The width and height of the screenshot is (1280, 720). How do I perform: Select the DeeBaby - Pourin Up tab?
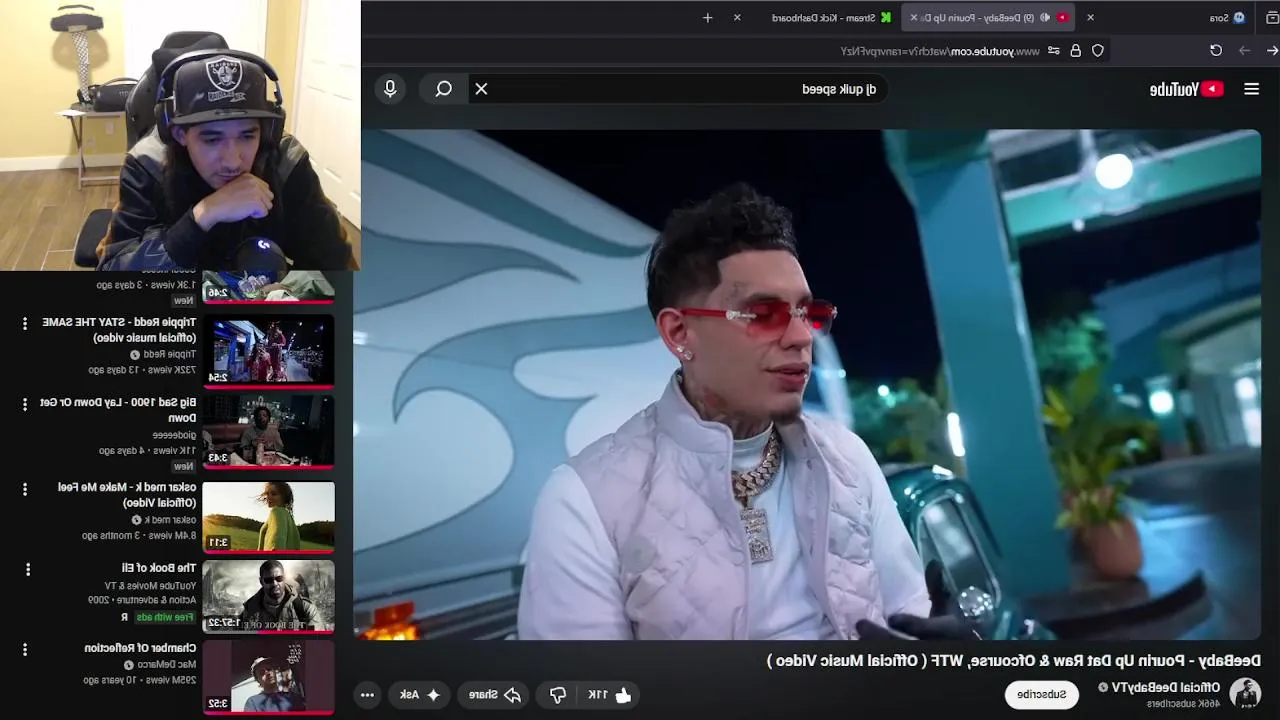988,17
